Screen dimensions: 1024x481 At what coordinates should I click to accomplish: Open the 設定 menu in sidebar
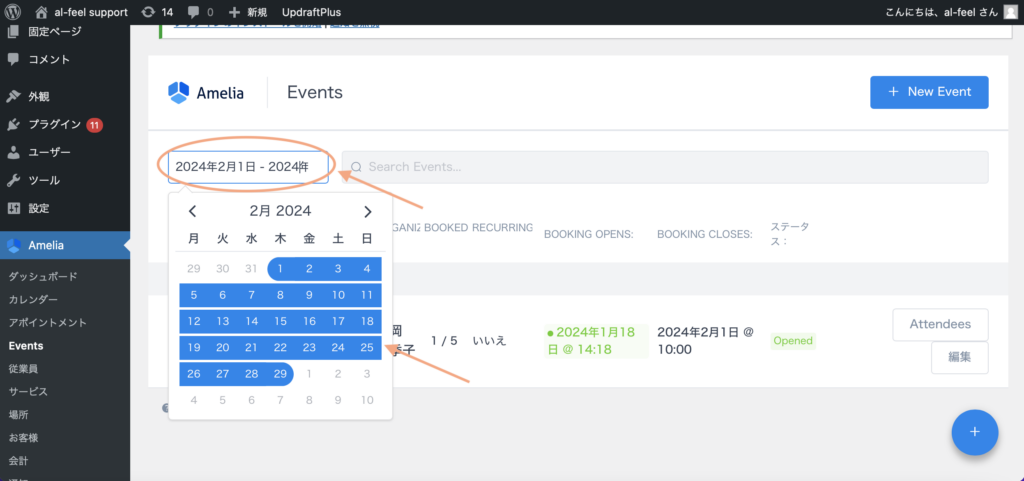pyautogui.click(x=39, y=208)
